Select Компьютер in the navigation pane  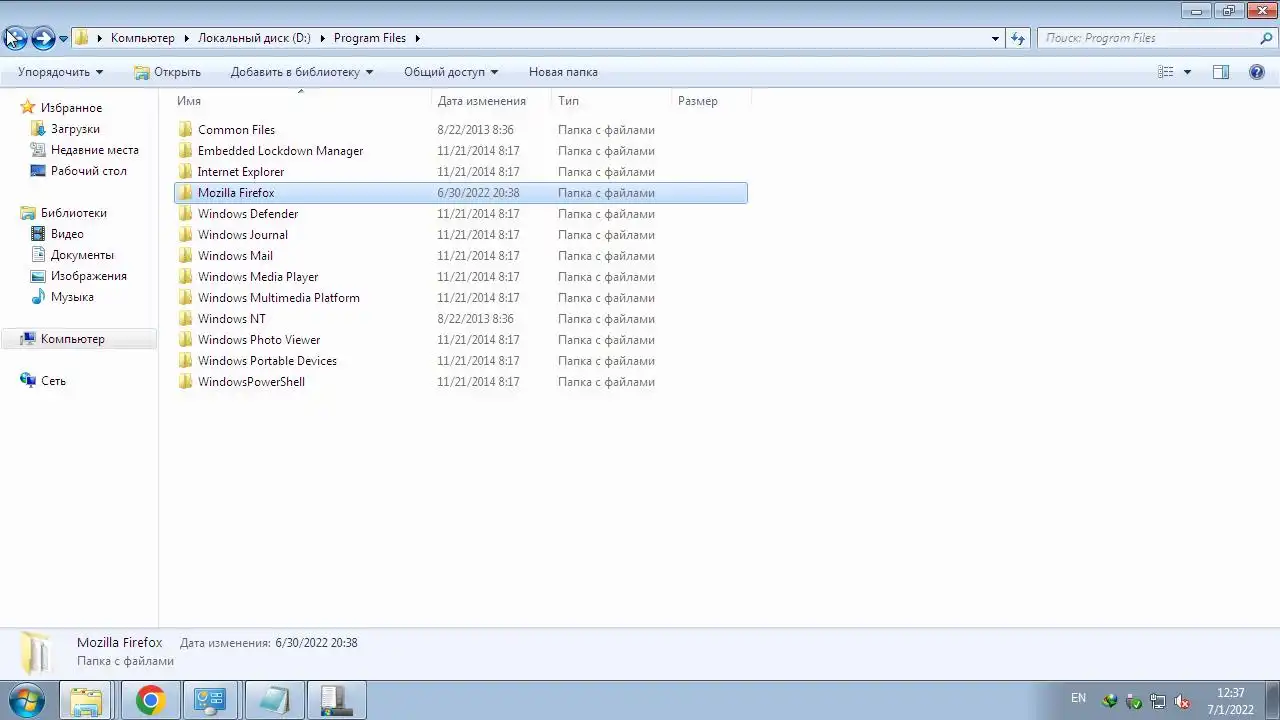(x=72, y=339)
